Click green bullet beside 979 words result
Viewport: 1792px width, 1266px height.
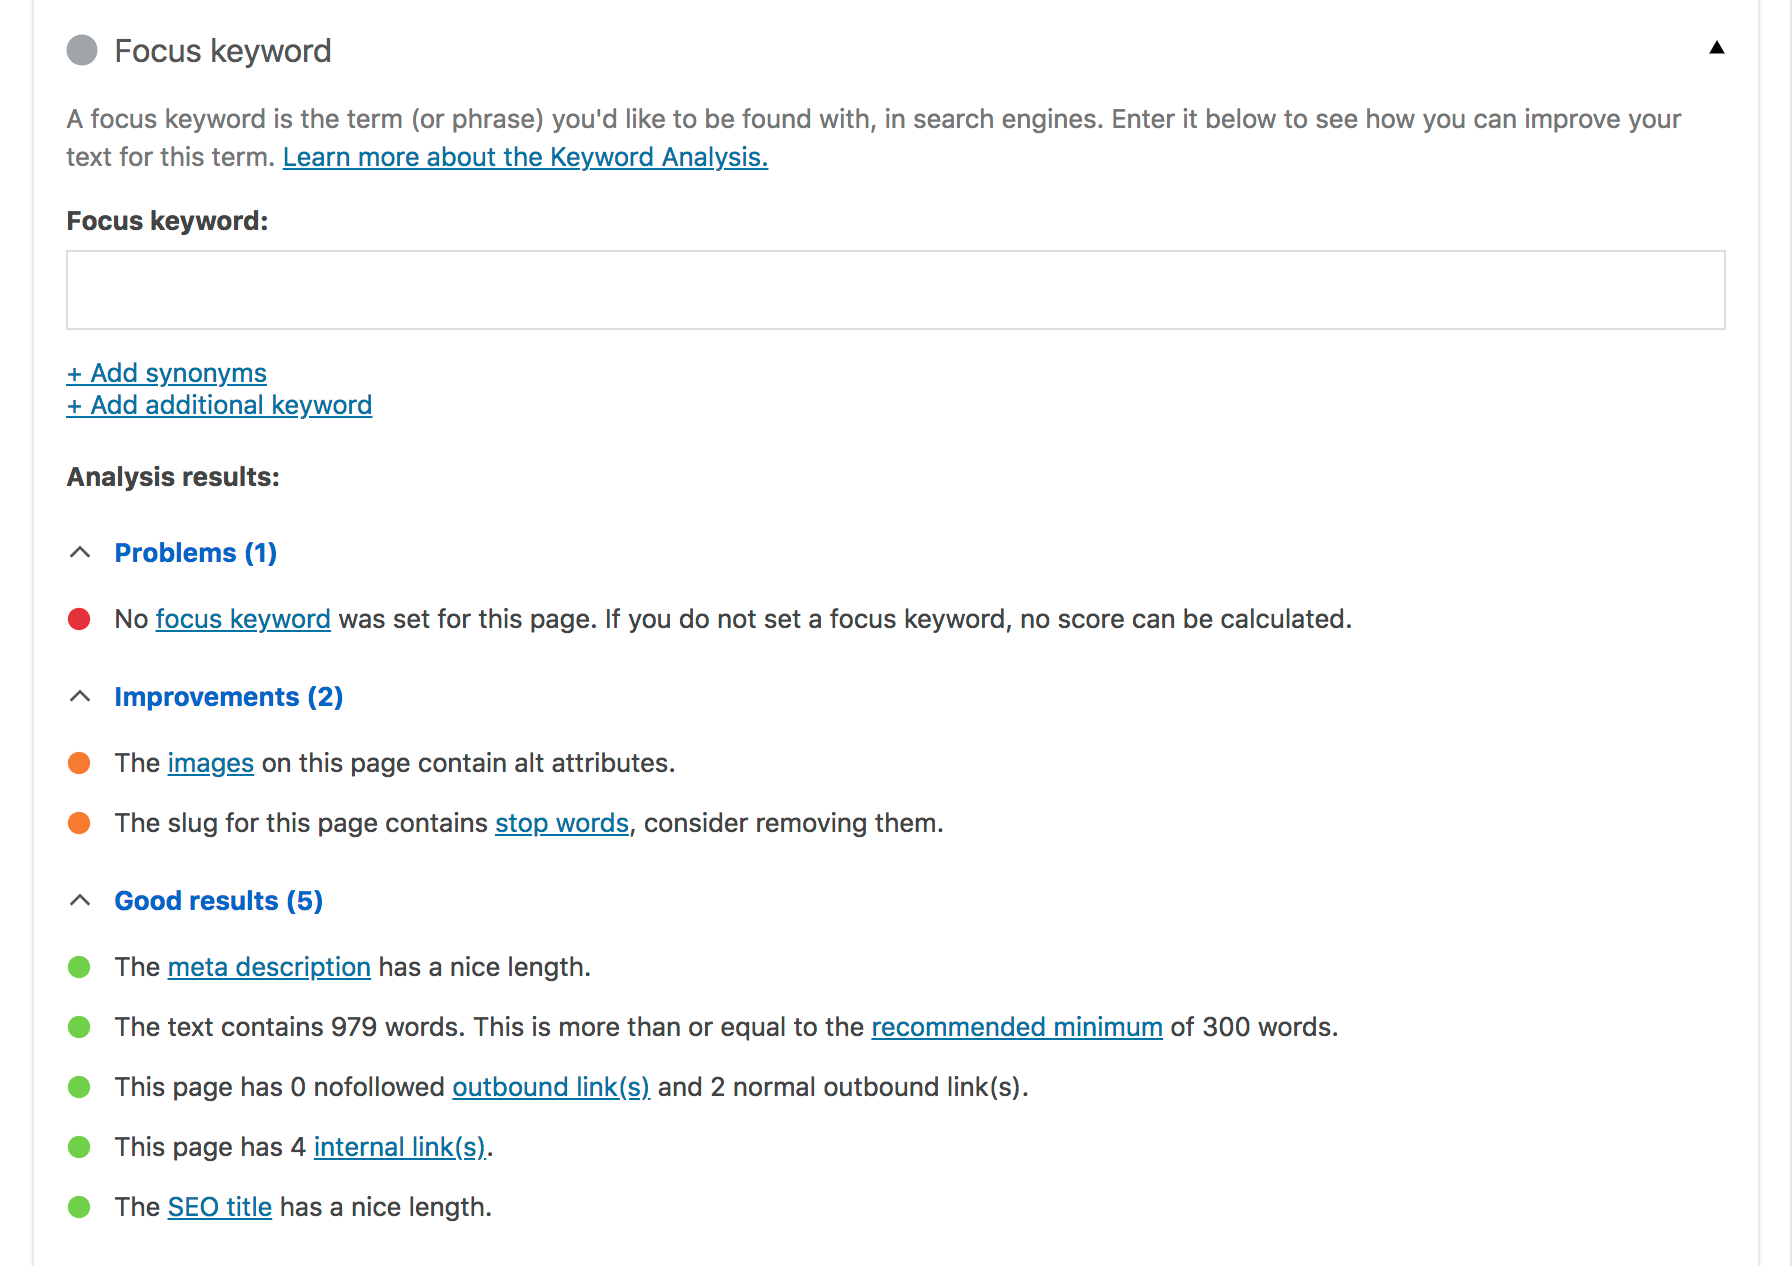point(79,1027)
